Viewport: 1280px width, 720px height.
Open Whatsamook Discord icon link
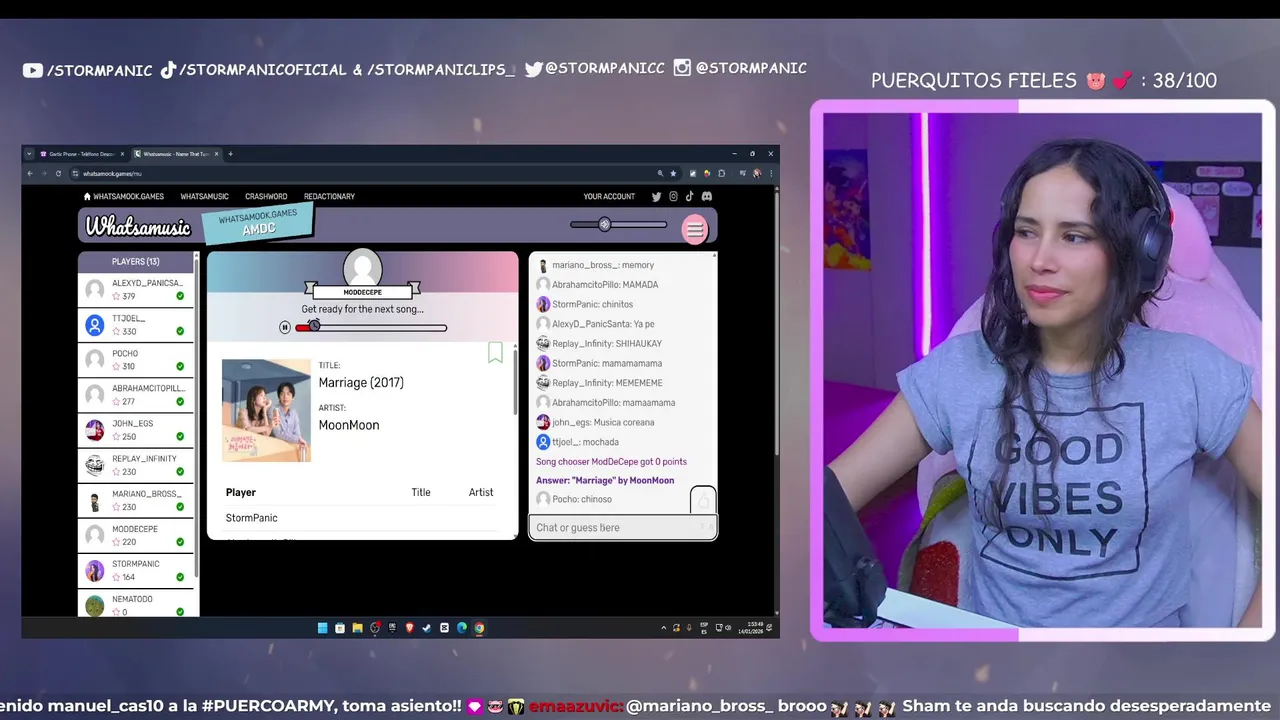tap(707, 196)
